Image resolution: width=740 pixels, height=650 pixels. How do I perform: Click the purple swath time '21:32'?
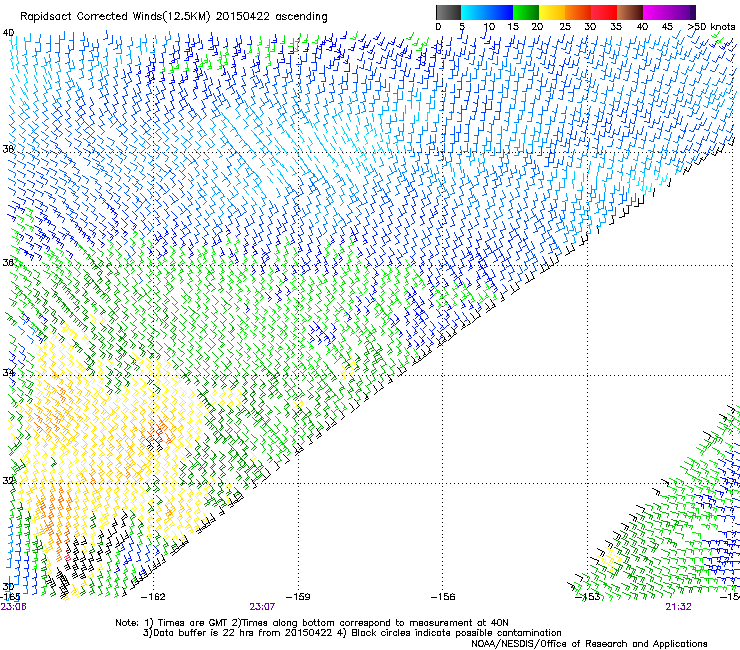click(678, 607)
